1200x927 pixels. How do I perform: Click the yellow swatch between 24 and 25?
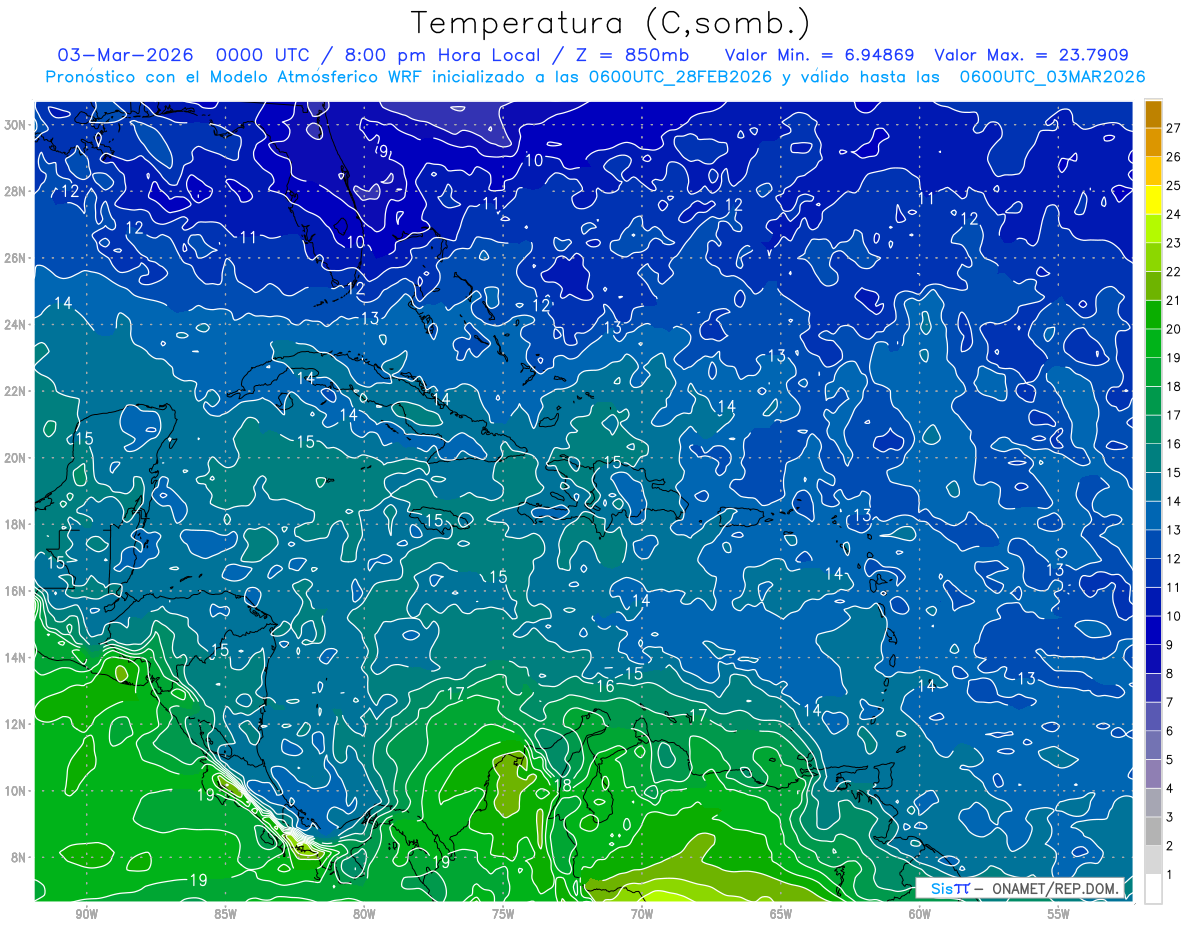(x=1153, y=200)
